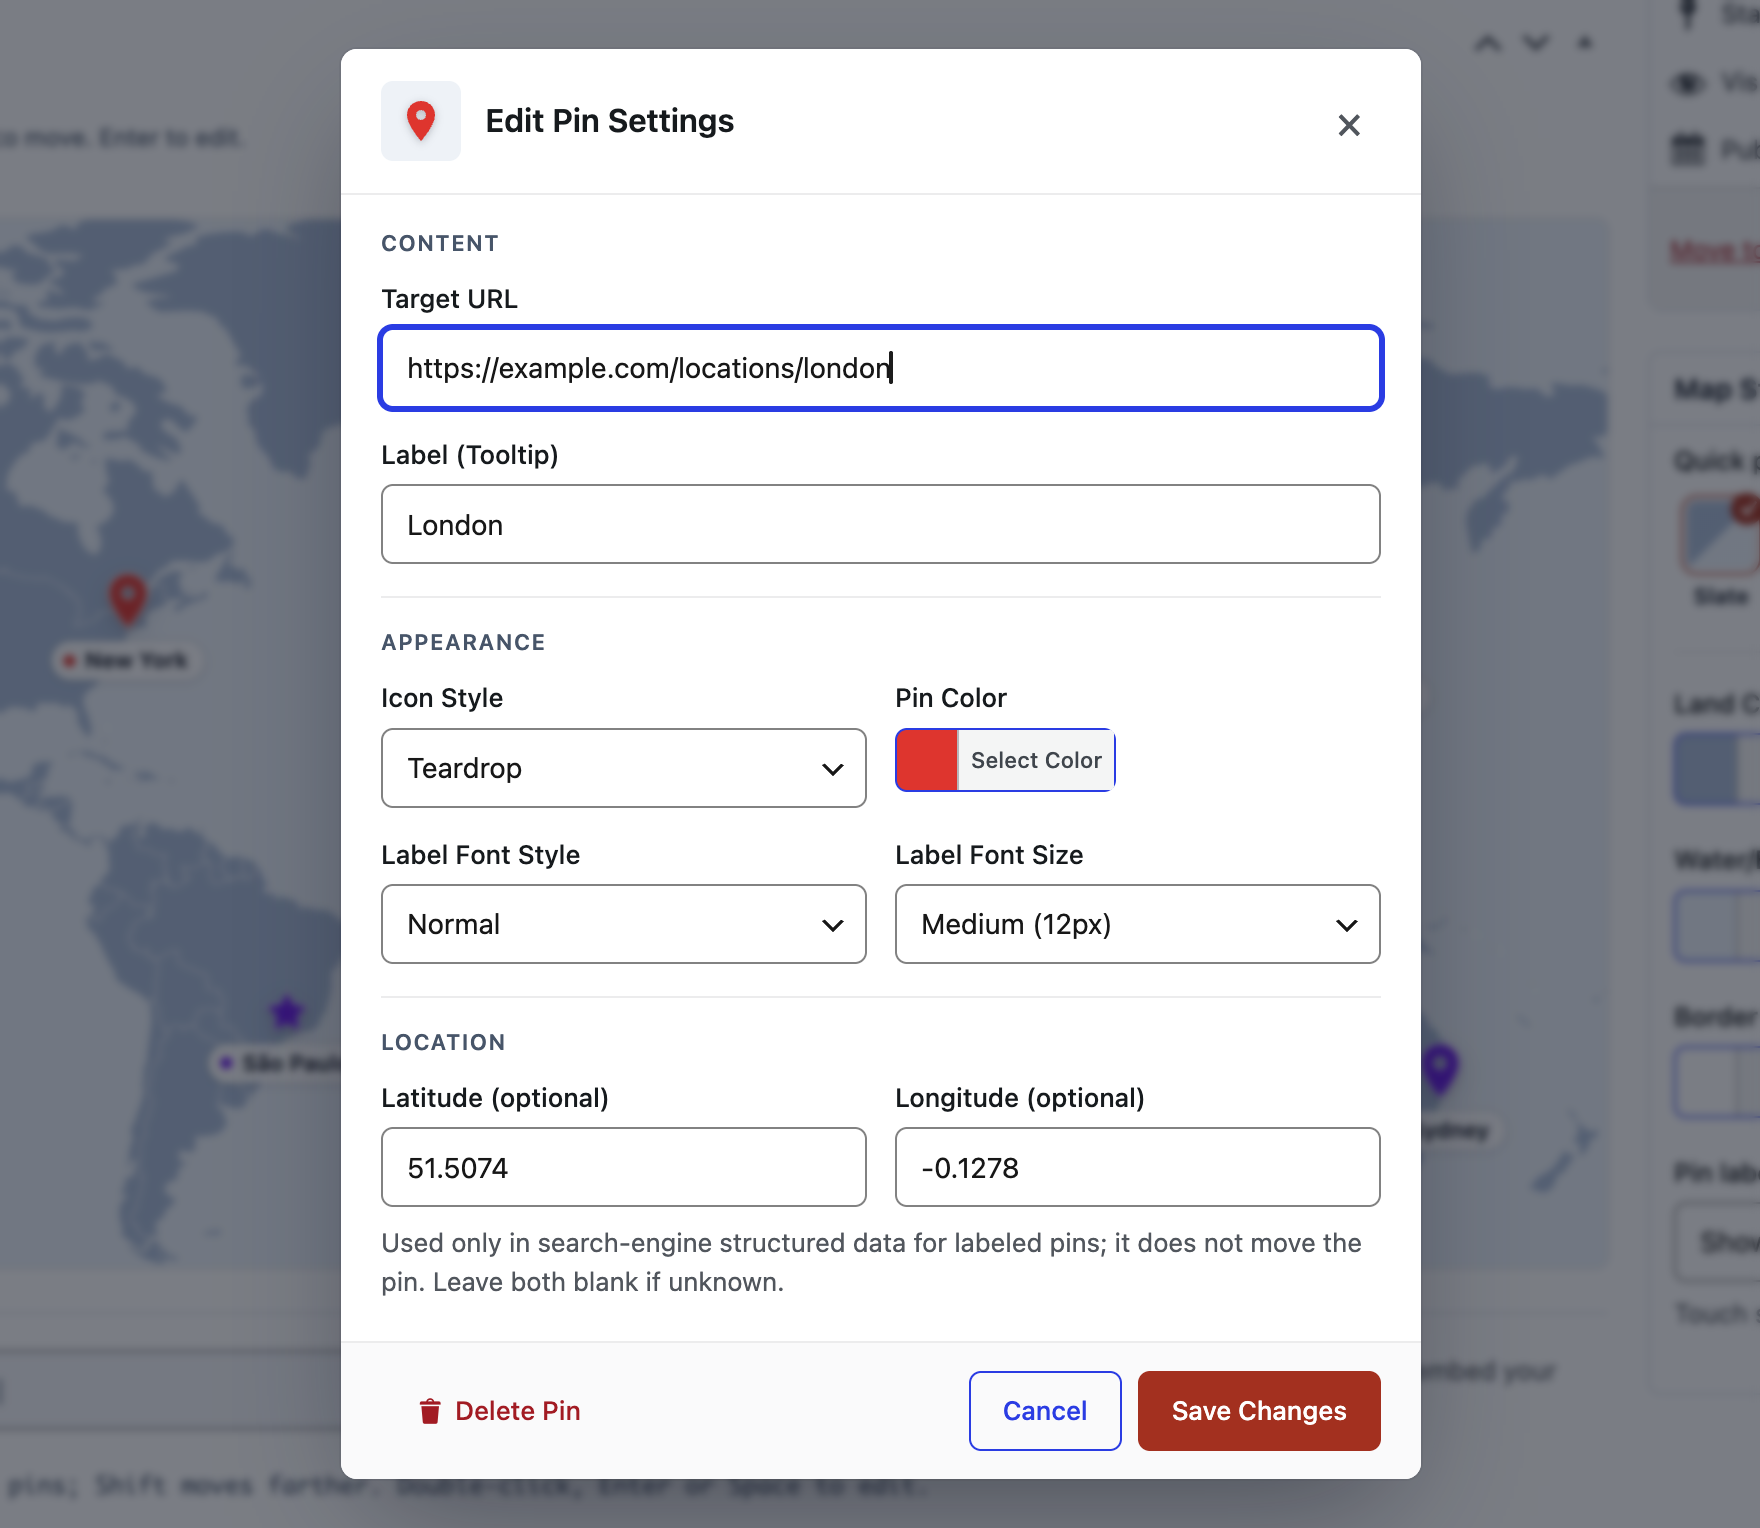Select the purple star pin for São Paulo
Viewport: 1760px width, 1528px height.
coord(287,1013)
